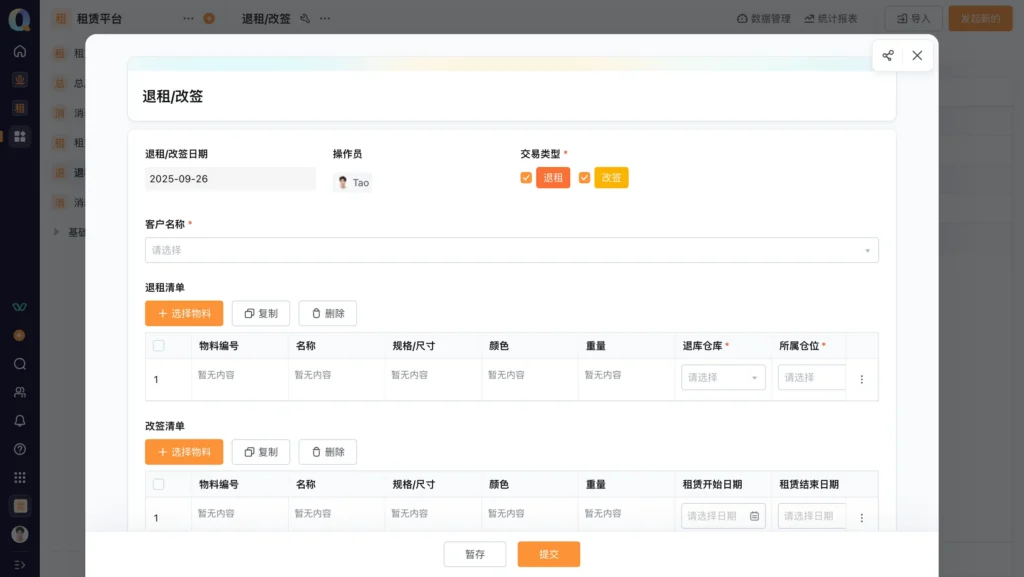Expand the 退库仓库 dropdown selector

pyautogui.click(x=723, y=378)
